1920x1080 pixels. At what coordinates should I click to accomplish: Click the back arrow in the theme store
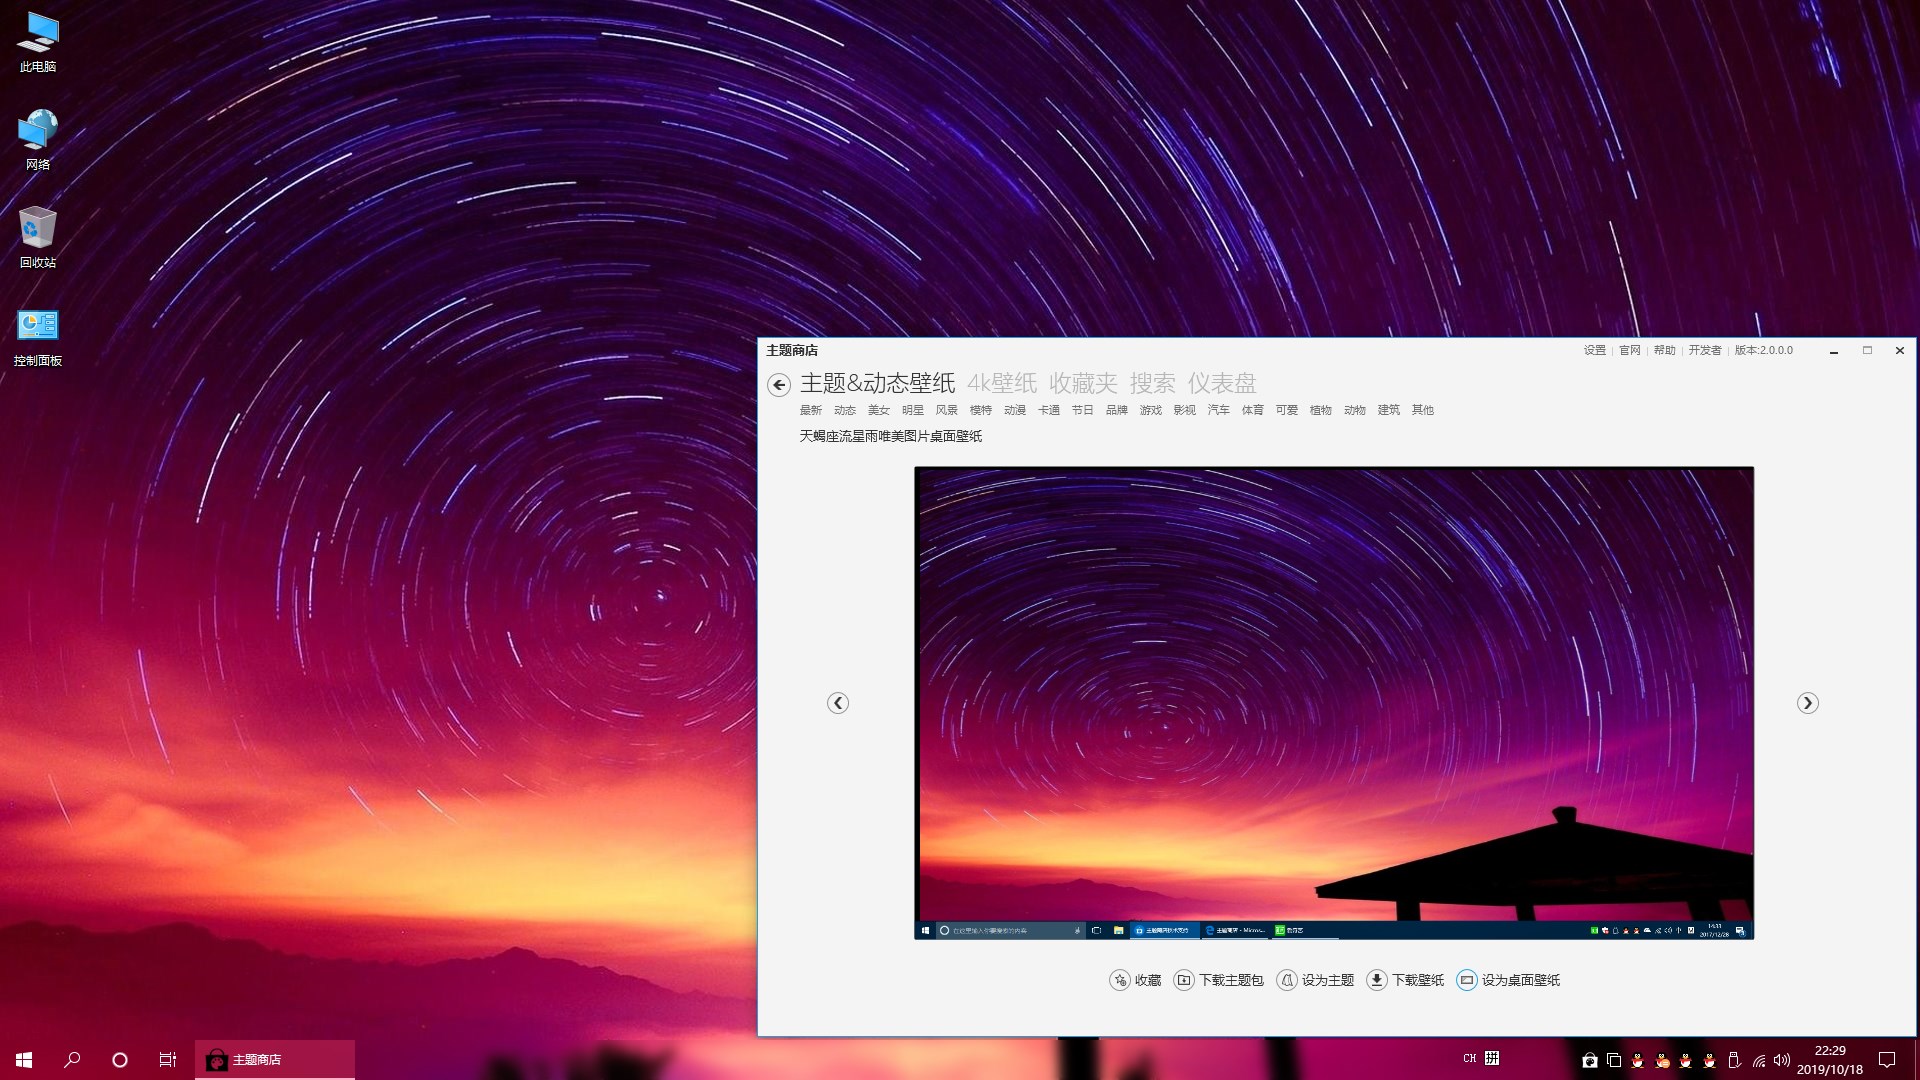pos(779,385)
